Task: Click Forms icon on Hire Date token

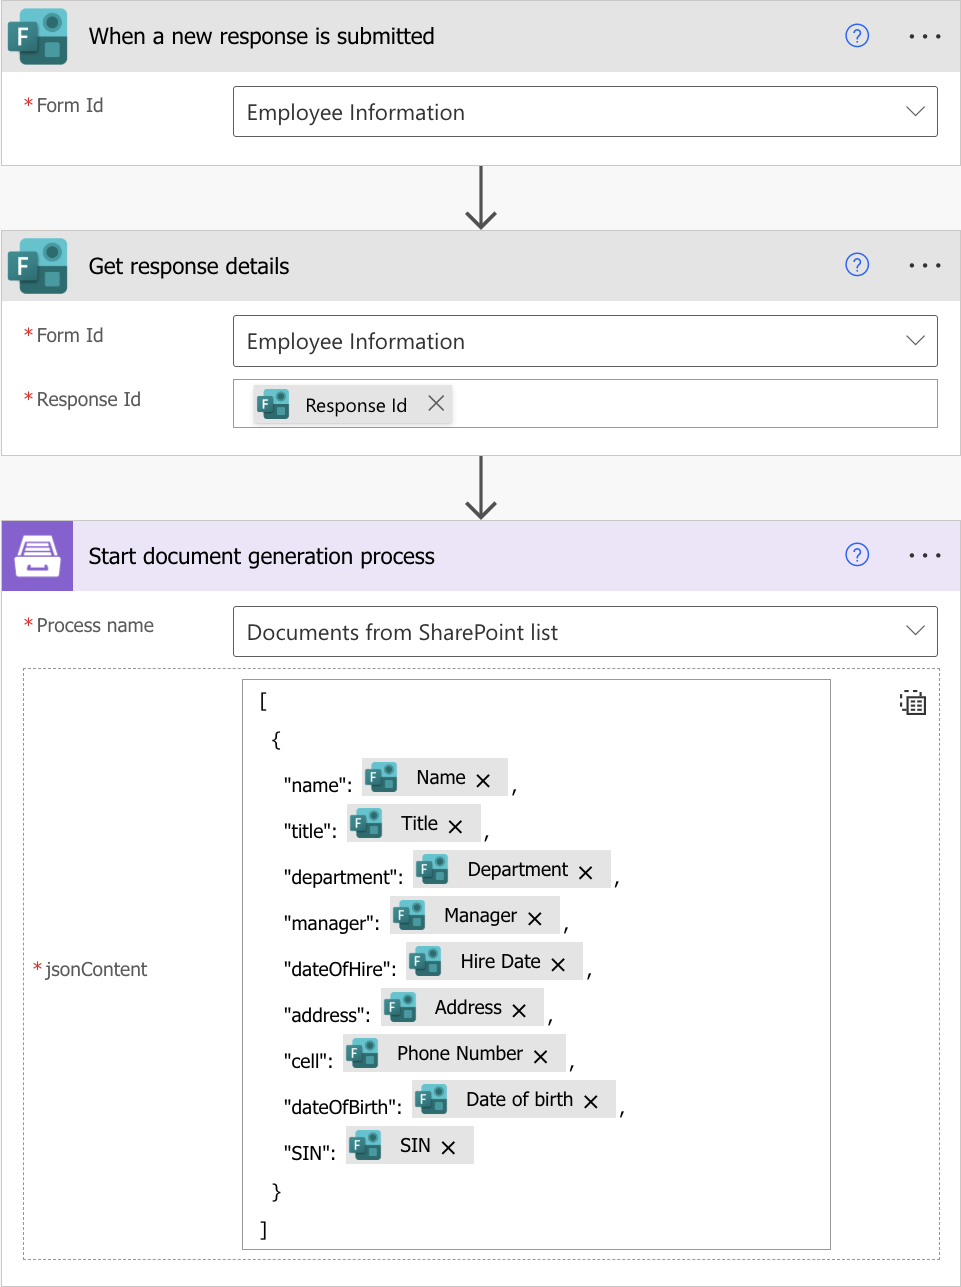Action: tap(425, 961)
